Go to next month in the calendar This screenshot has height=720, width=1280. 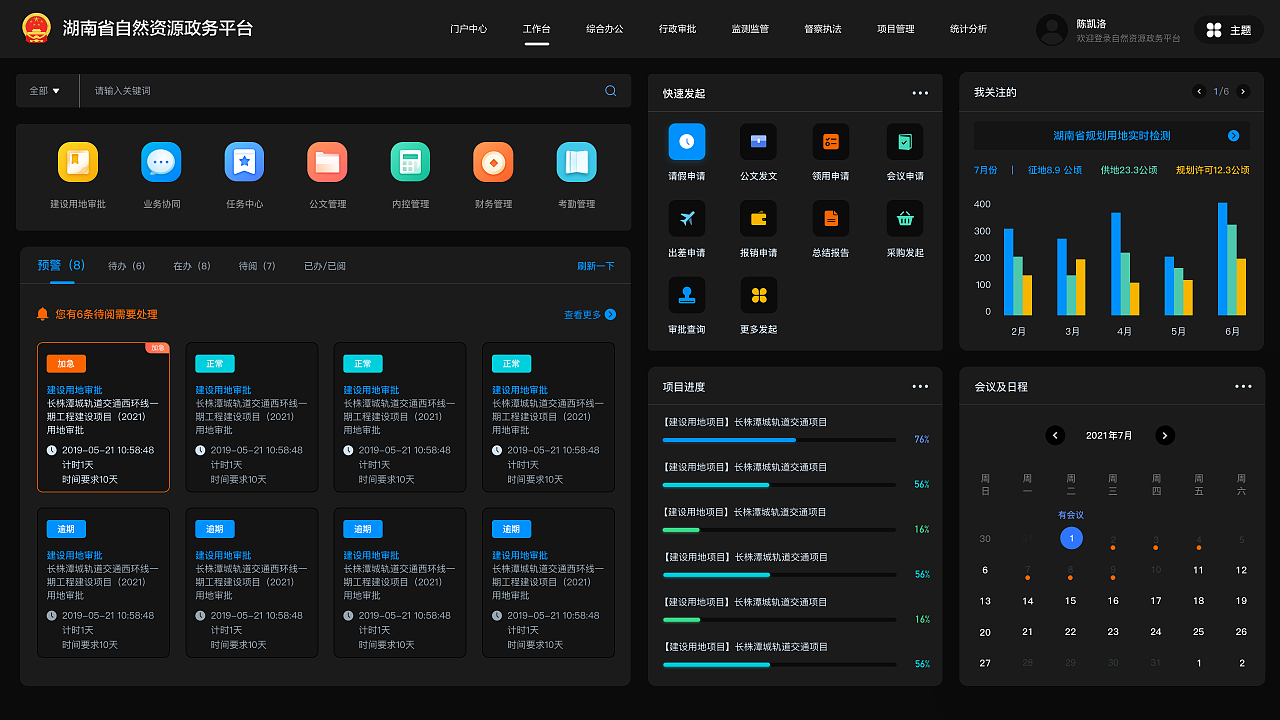1164,435
